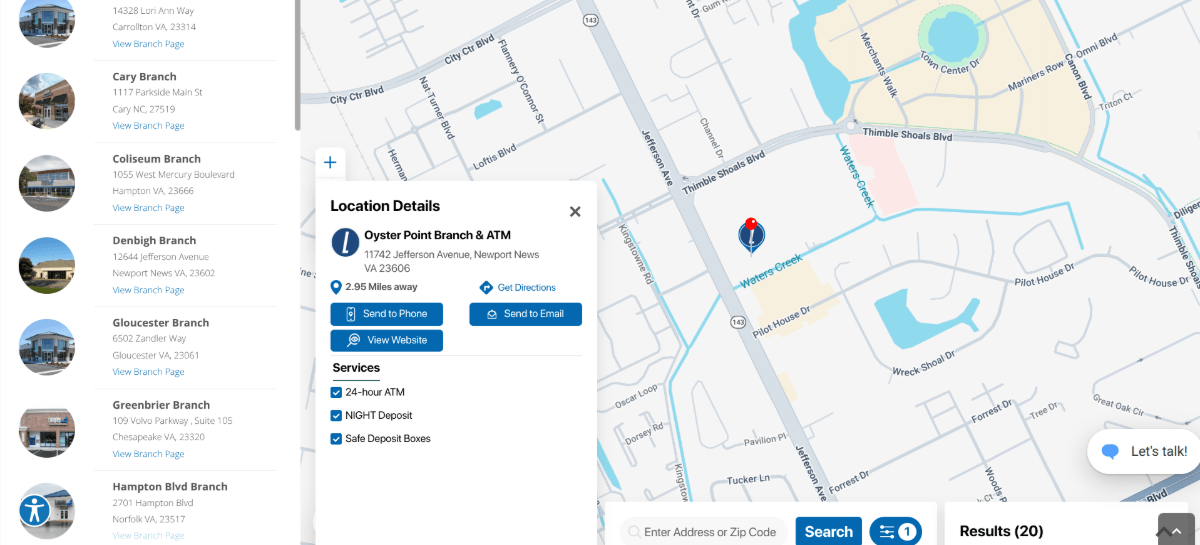This screenshot has height=545, width=1200.
Task: Open Cary Branch View Branch Page link
Action: (148, 126)
